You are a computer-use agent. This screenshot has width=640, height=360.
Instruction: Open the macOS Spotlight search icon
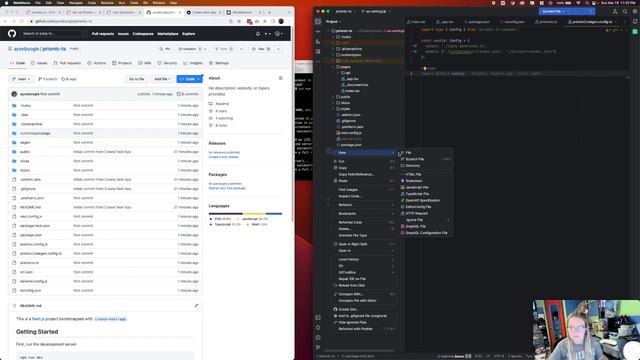tap(587, 3)
